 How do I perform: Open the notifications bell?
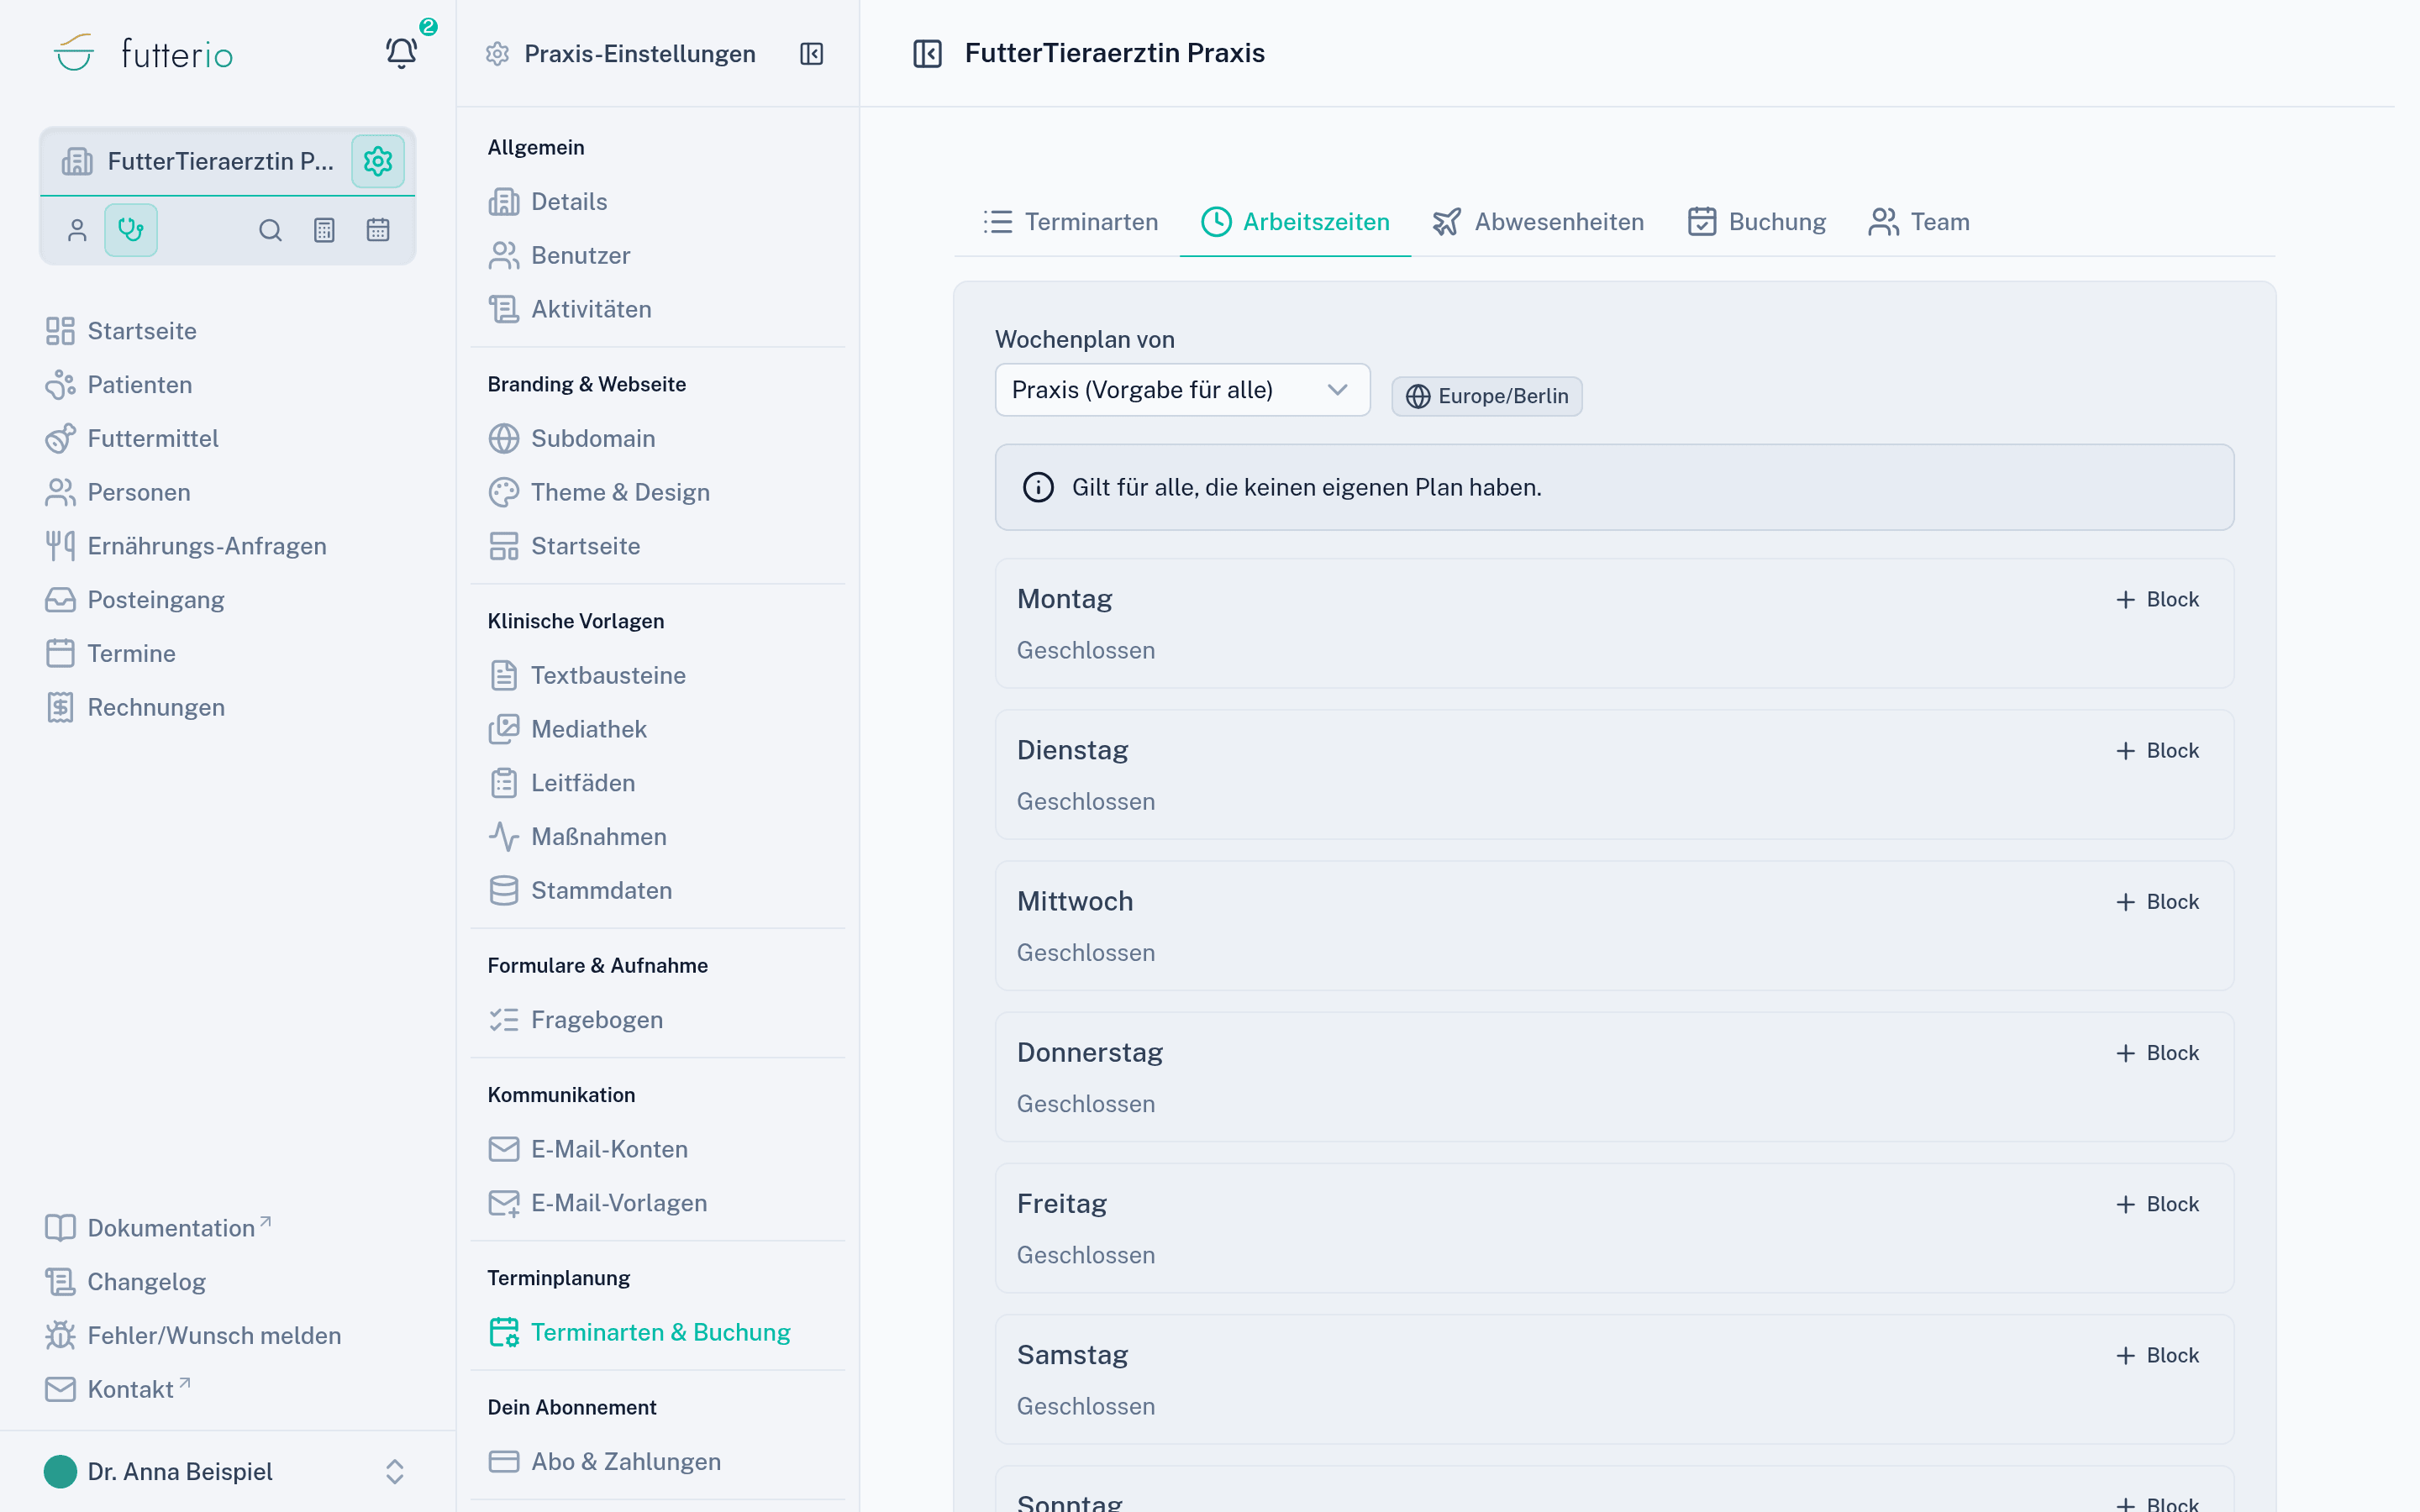pos(402,53)
